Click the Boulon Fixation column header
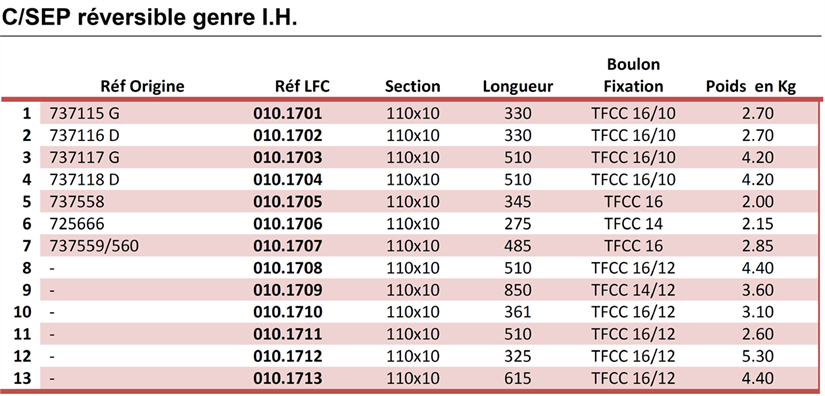 tap(633, 75)
